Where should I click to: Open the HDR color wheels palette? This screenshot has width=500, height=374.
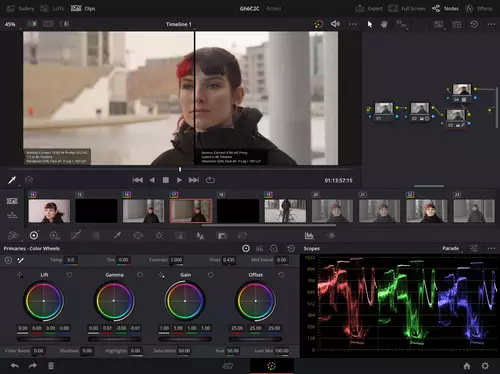(54, 236)
